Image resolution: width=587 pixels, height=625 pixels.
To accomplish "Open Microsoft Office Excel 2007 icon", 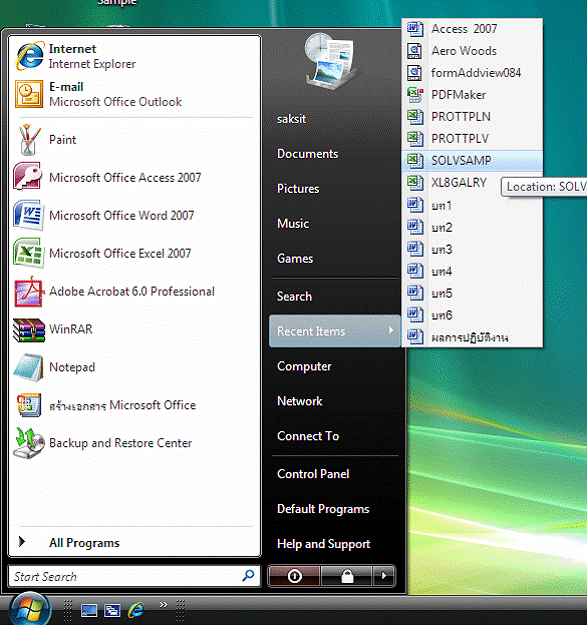I will [28, 253].
